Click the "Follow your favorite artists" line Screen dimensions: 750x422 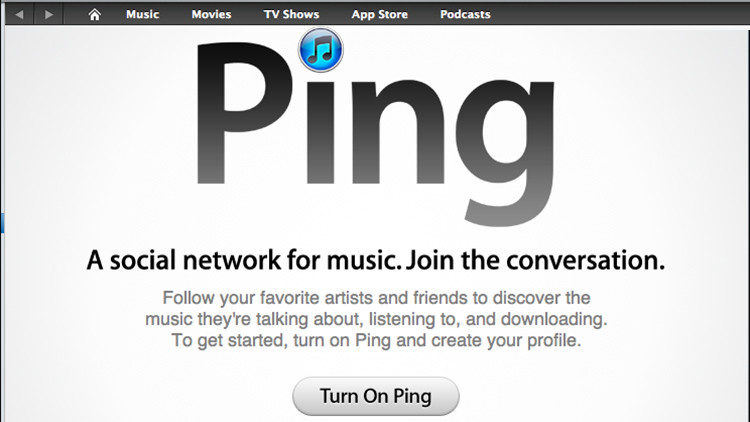tap(376, 298)
